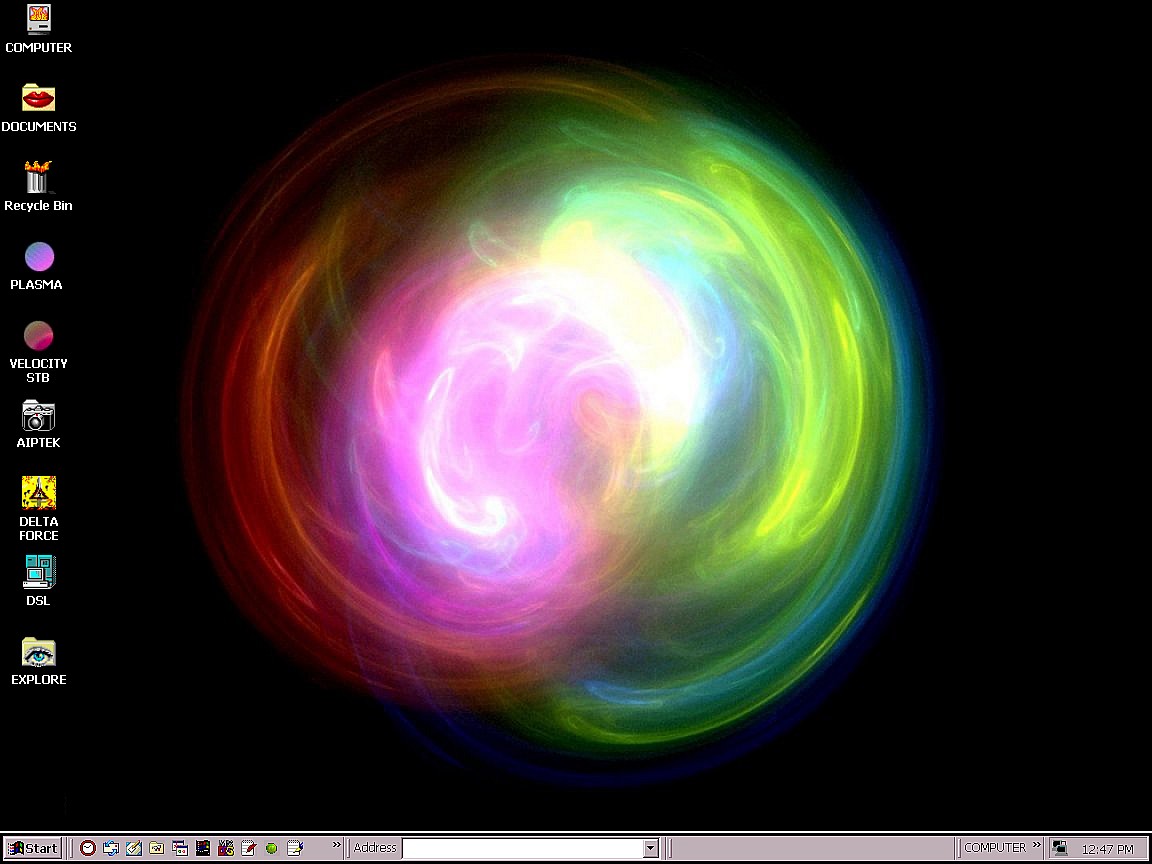Open the DOCUMENTS folder with lips icon
The width and height of the screenshot is (1152, 864).
[x=38, y=98]
